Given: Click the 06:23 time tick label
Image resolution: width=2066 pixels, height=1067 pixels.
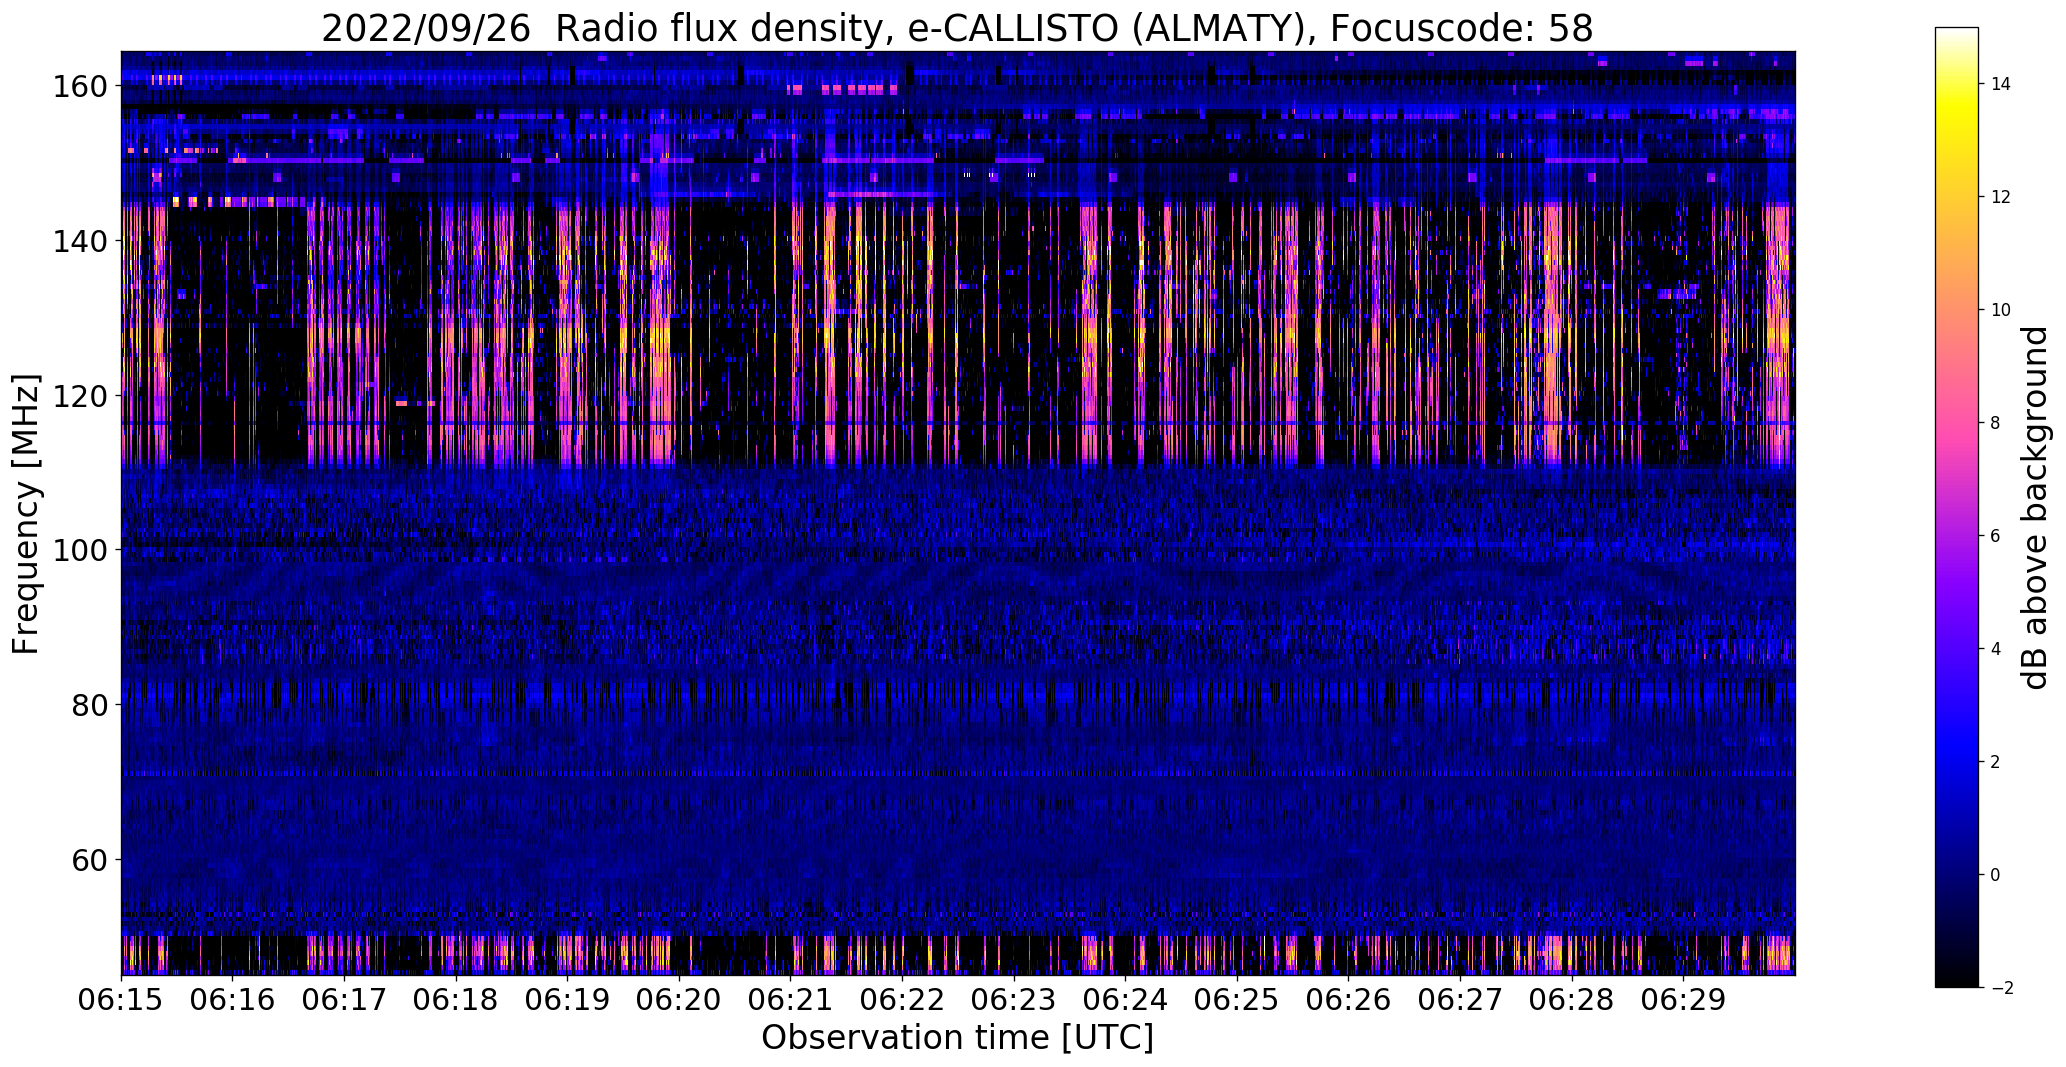Looking at the screenshot, I should 1014,999.
